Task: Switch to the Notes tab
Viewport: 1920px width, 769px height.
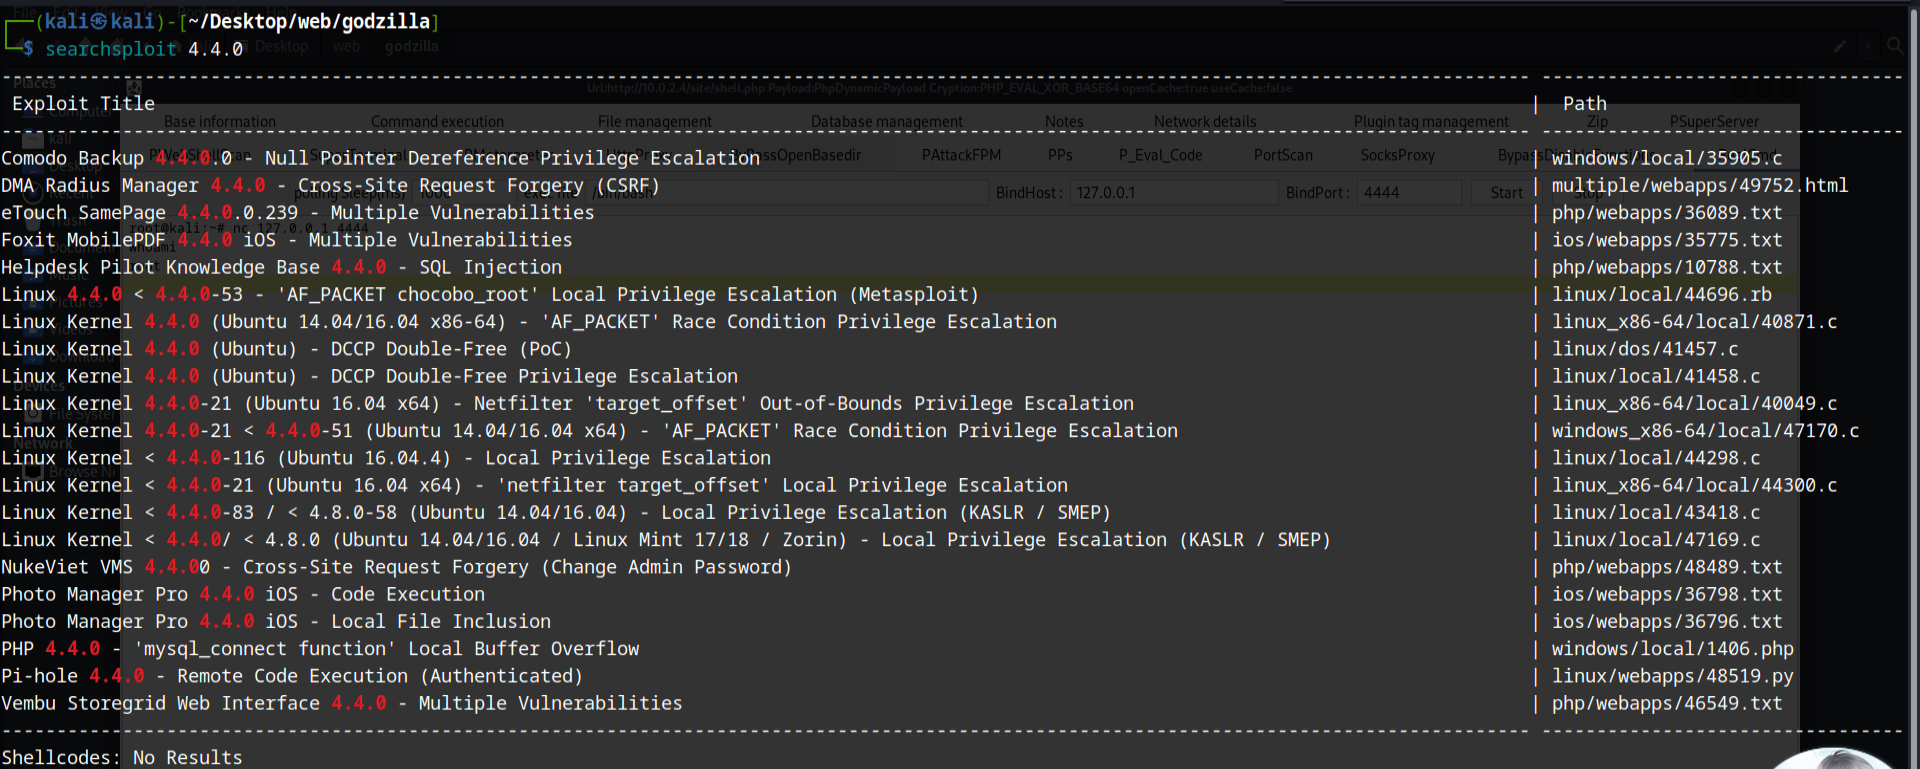Action: 1064,122
